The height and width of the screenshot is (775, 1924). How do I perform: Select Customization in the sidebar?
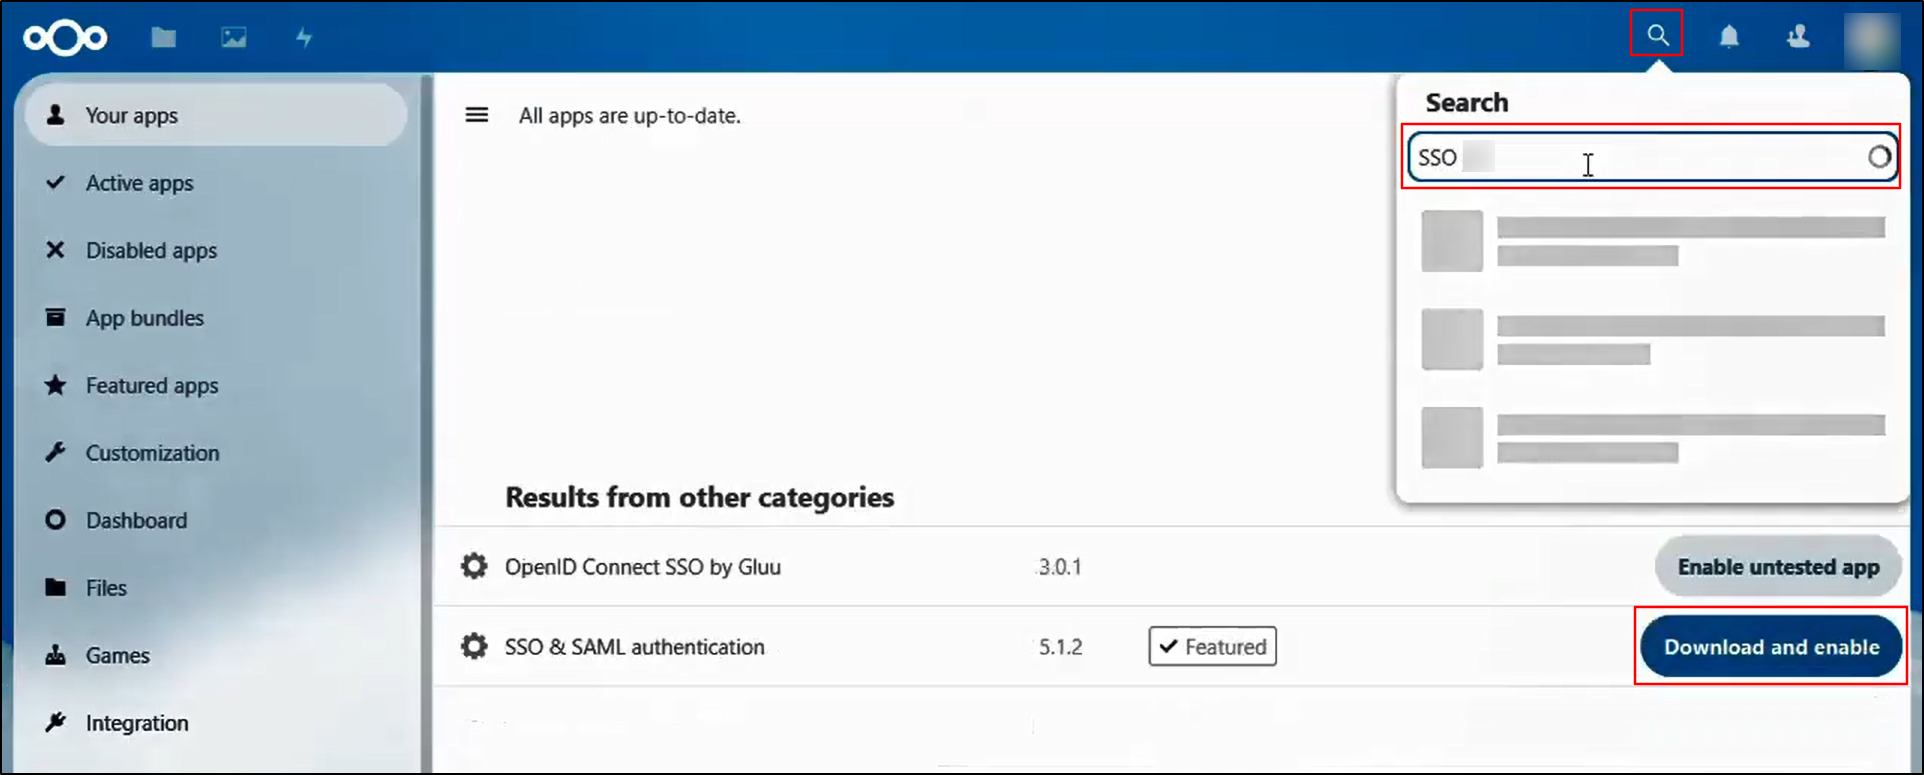click(x=152, y=452)
